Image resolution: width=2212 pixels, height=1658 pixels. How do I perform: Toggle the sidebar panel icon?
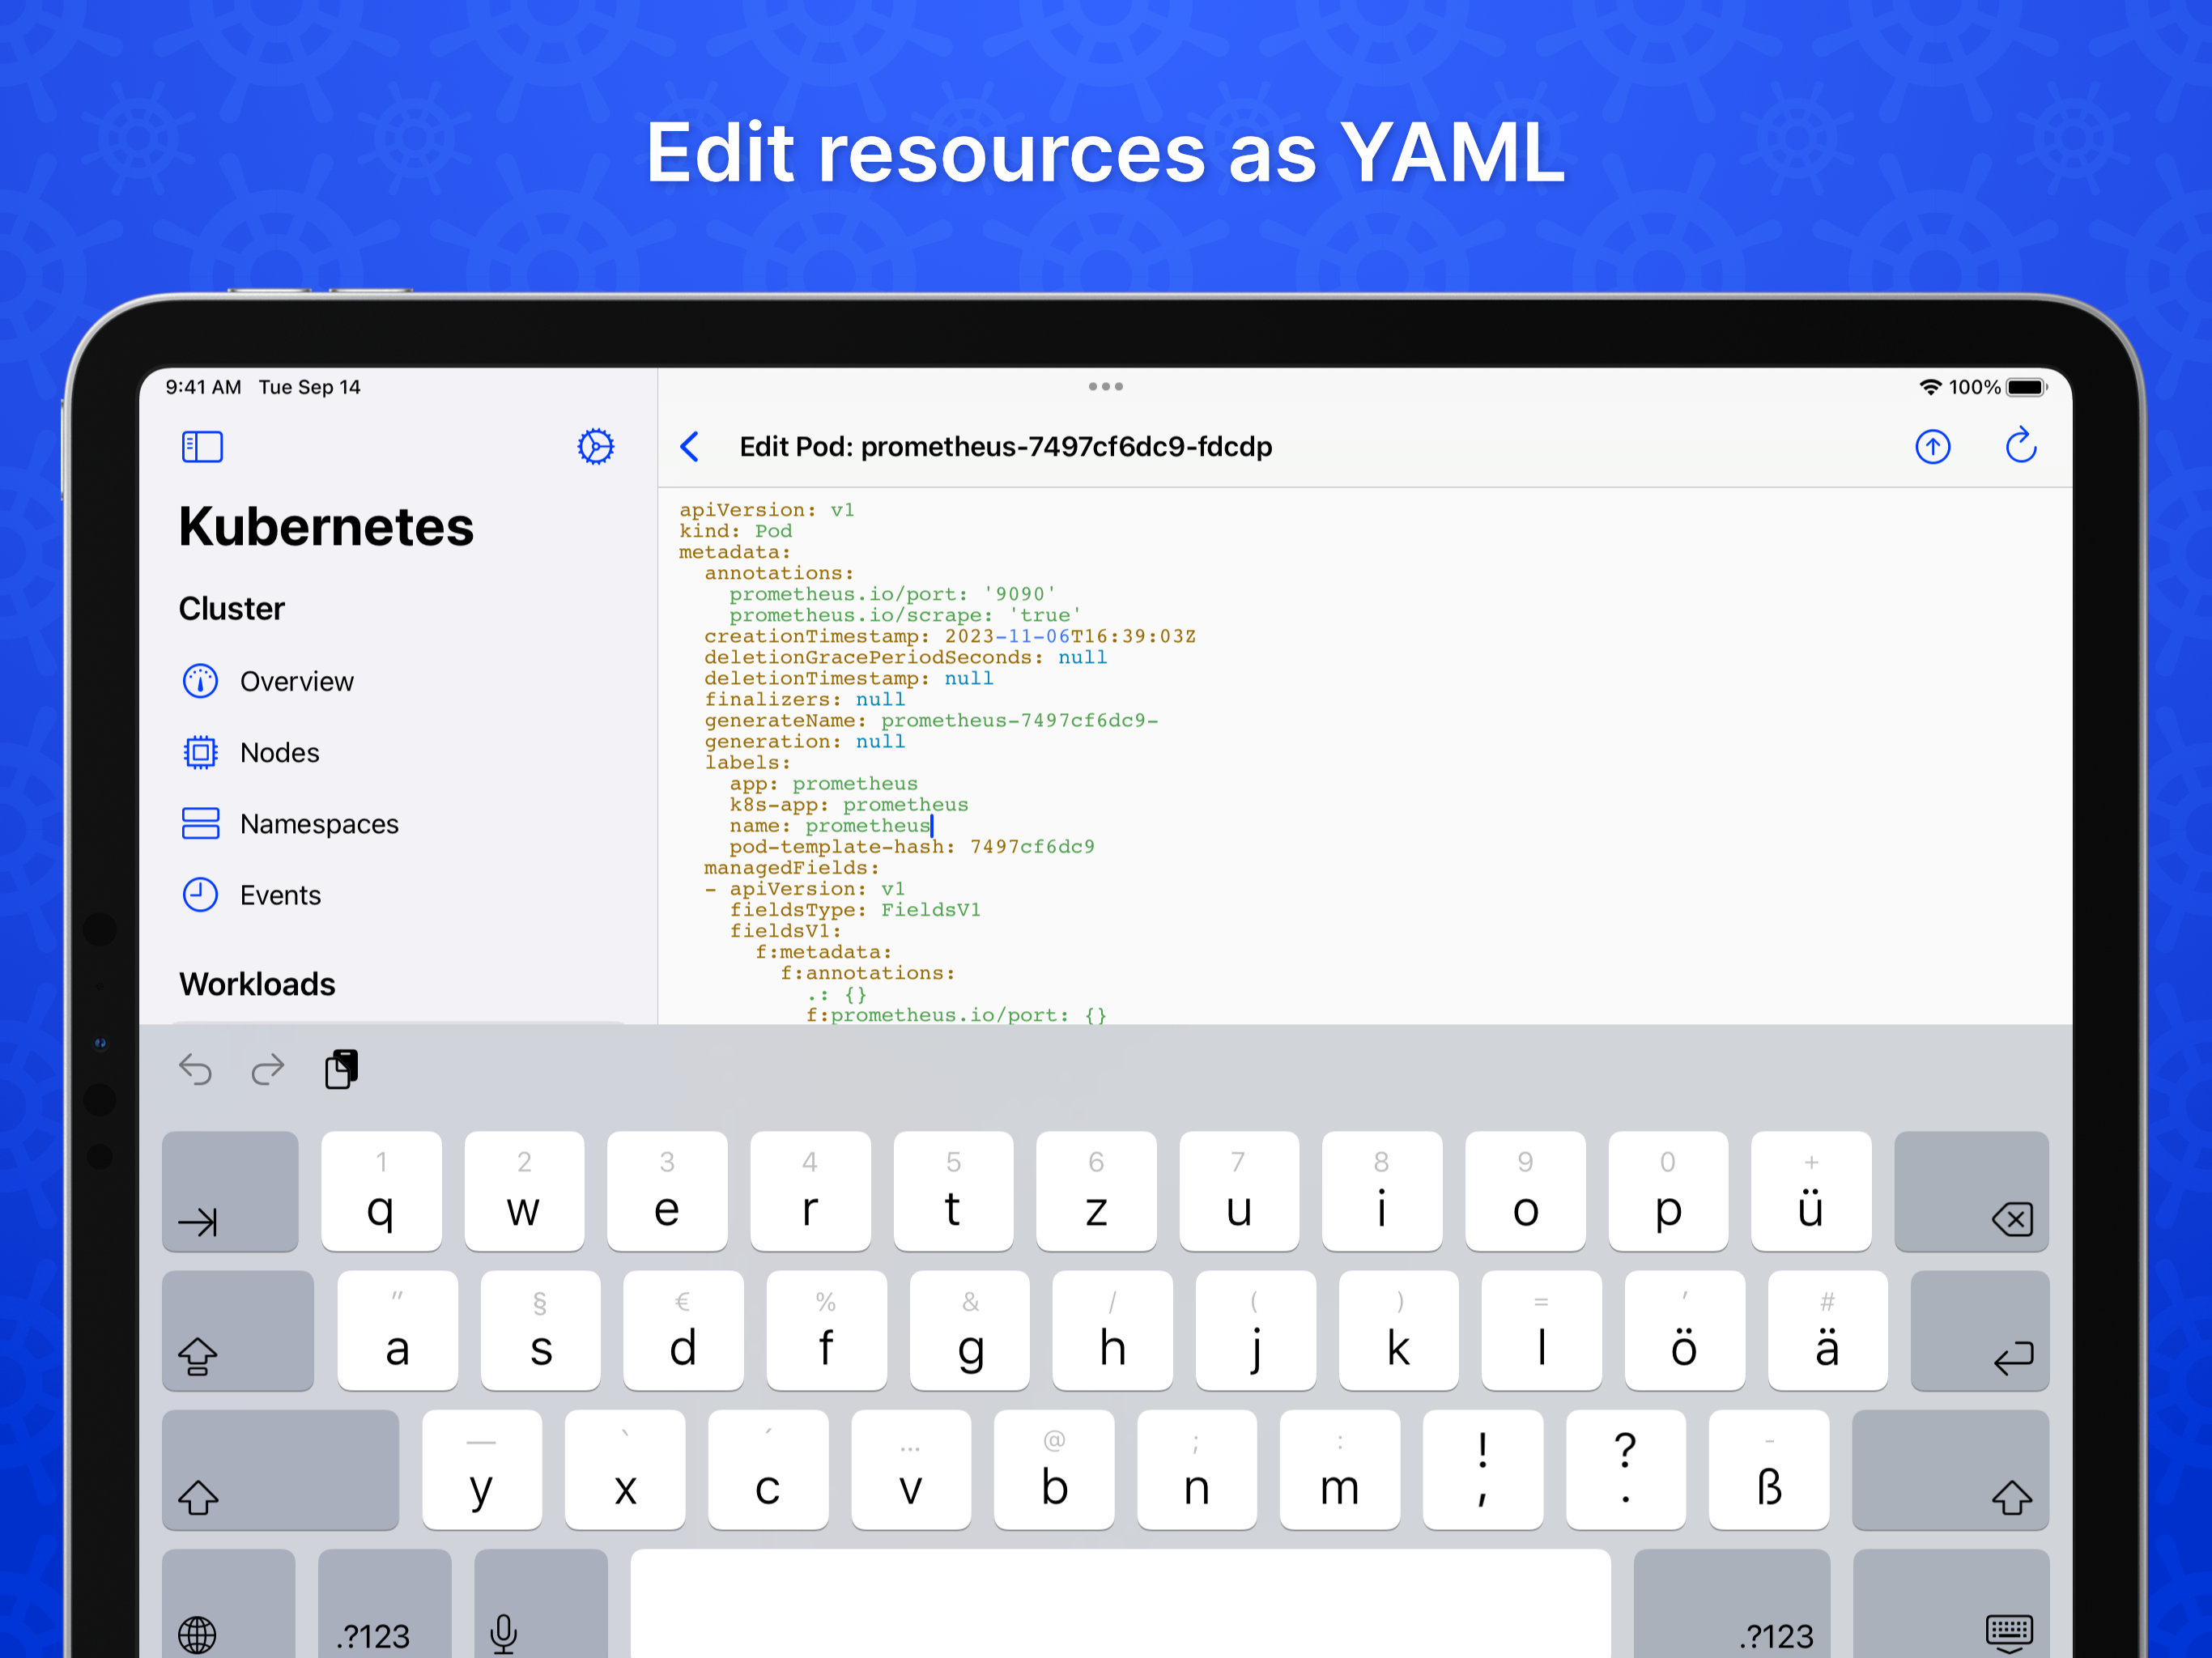(202, 446)
